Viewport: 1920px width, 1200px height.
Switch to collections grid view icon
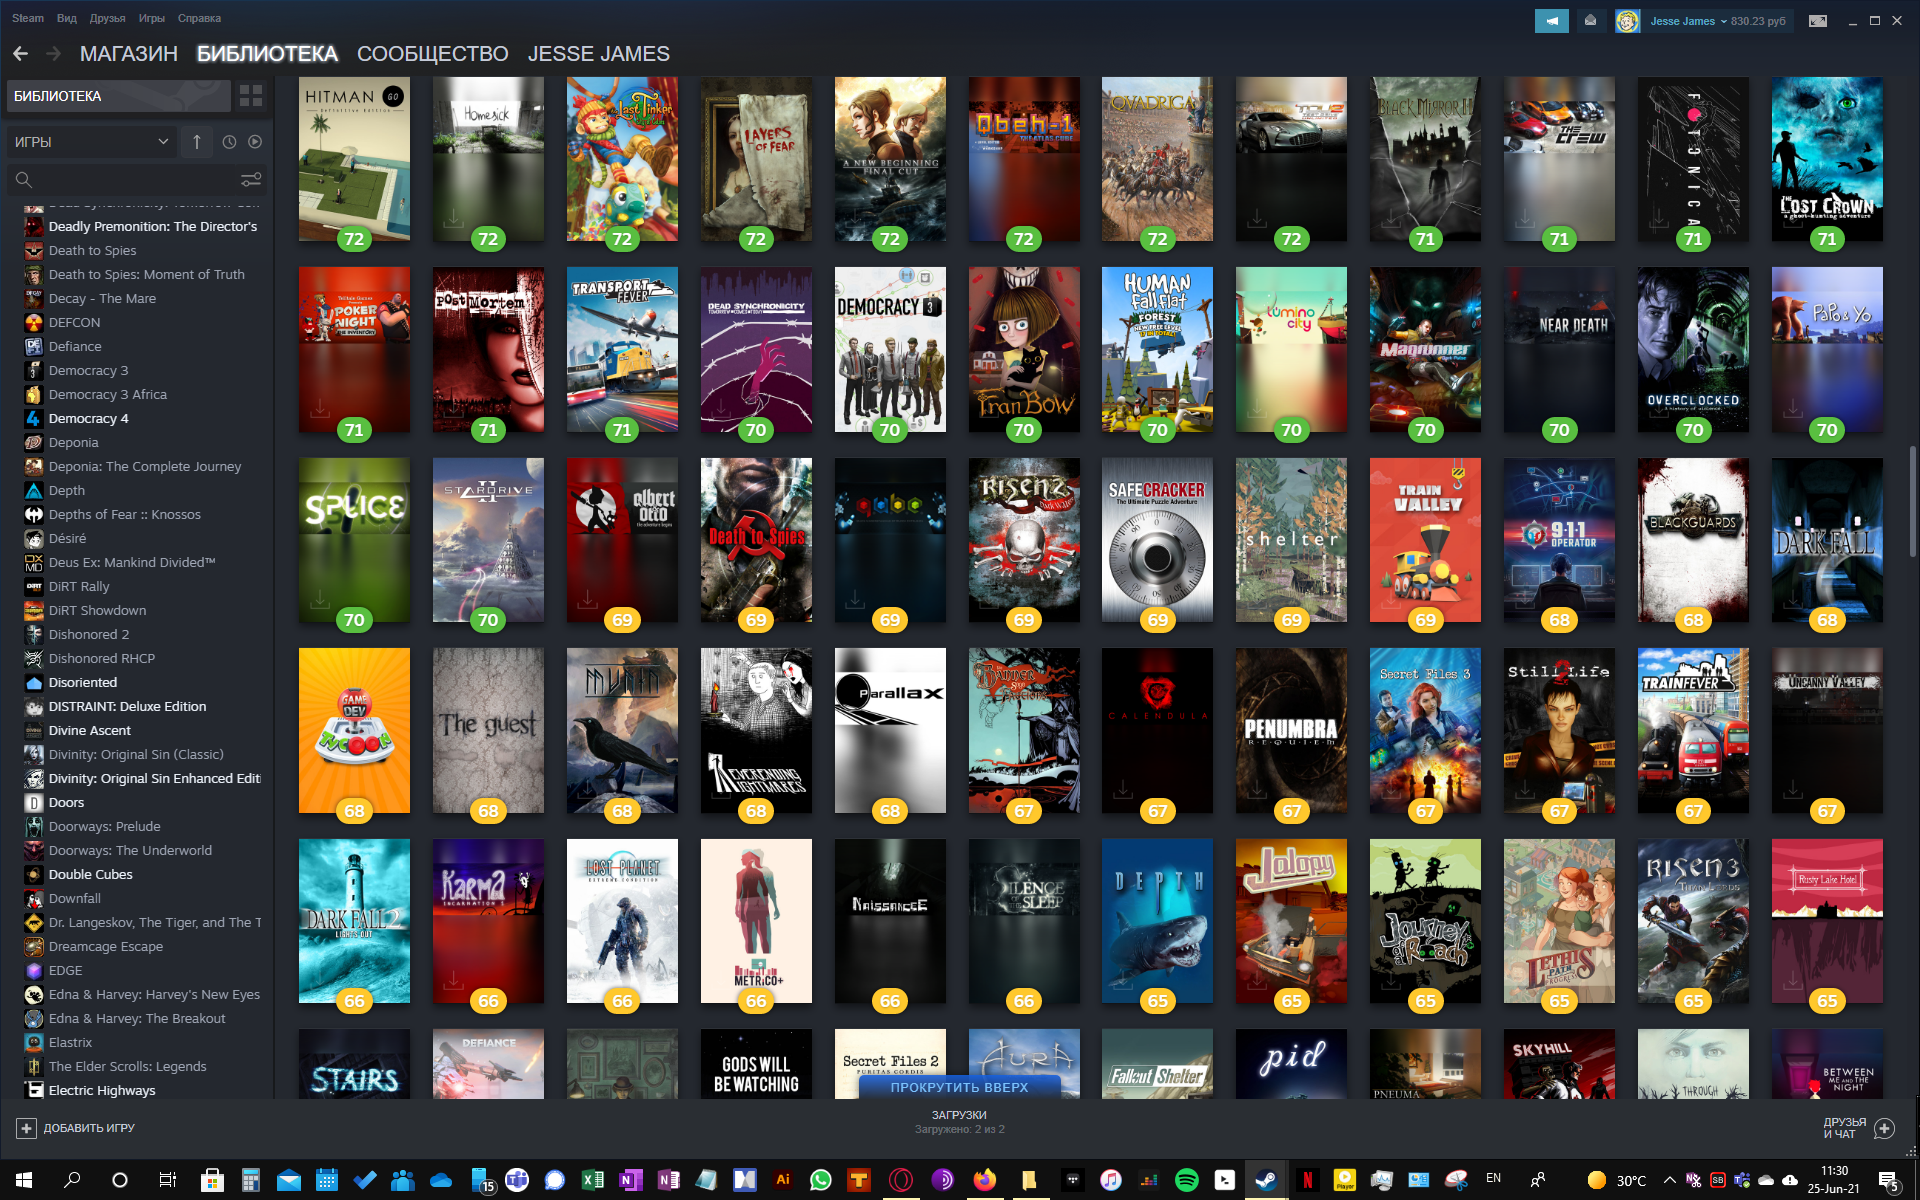(251, 96)
